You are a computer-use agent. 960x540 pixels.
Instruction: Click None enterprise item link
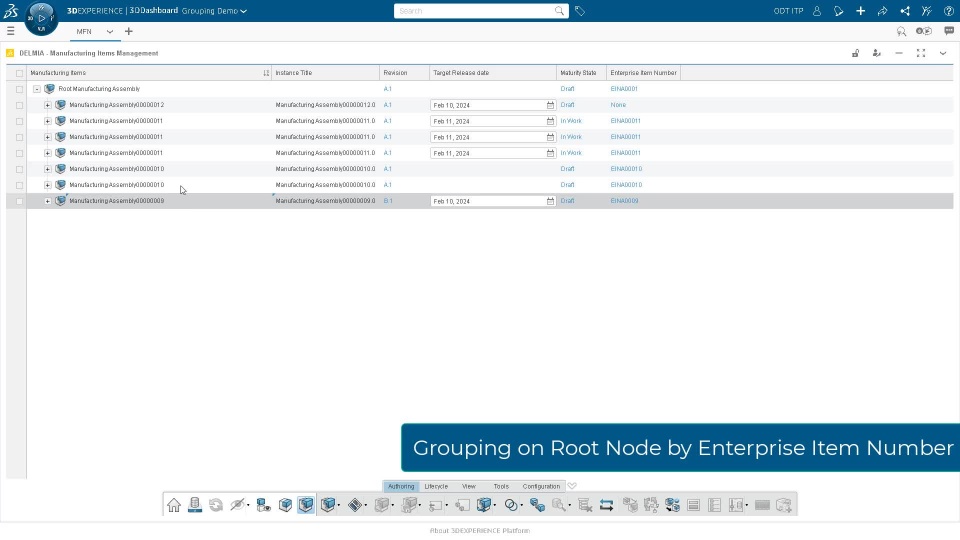[x=618, y=105]
